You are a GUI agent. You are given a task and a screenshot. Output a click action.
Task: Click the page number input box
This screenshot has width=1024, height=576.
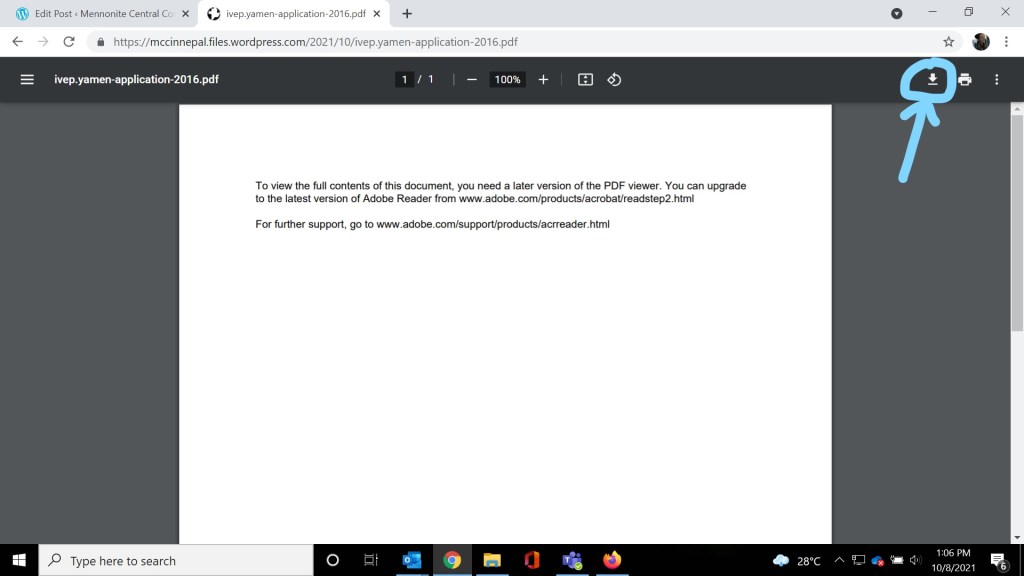[404, 79]
